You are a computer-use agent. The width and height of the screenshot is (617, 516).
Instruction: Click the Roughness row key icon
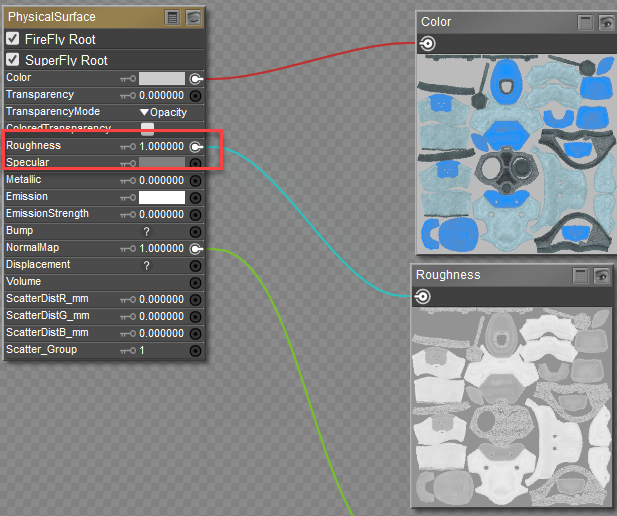click(128, 147)
